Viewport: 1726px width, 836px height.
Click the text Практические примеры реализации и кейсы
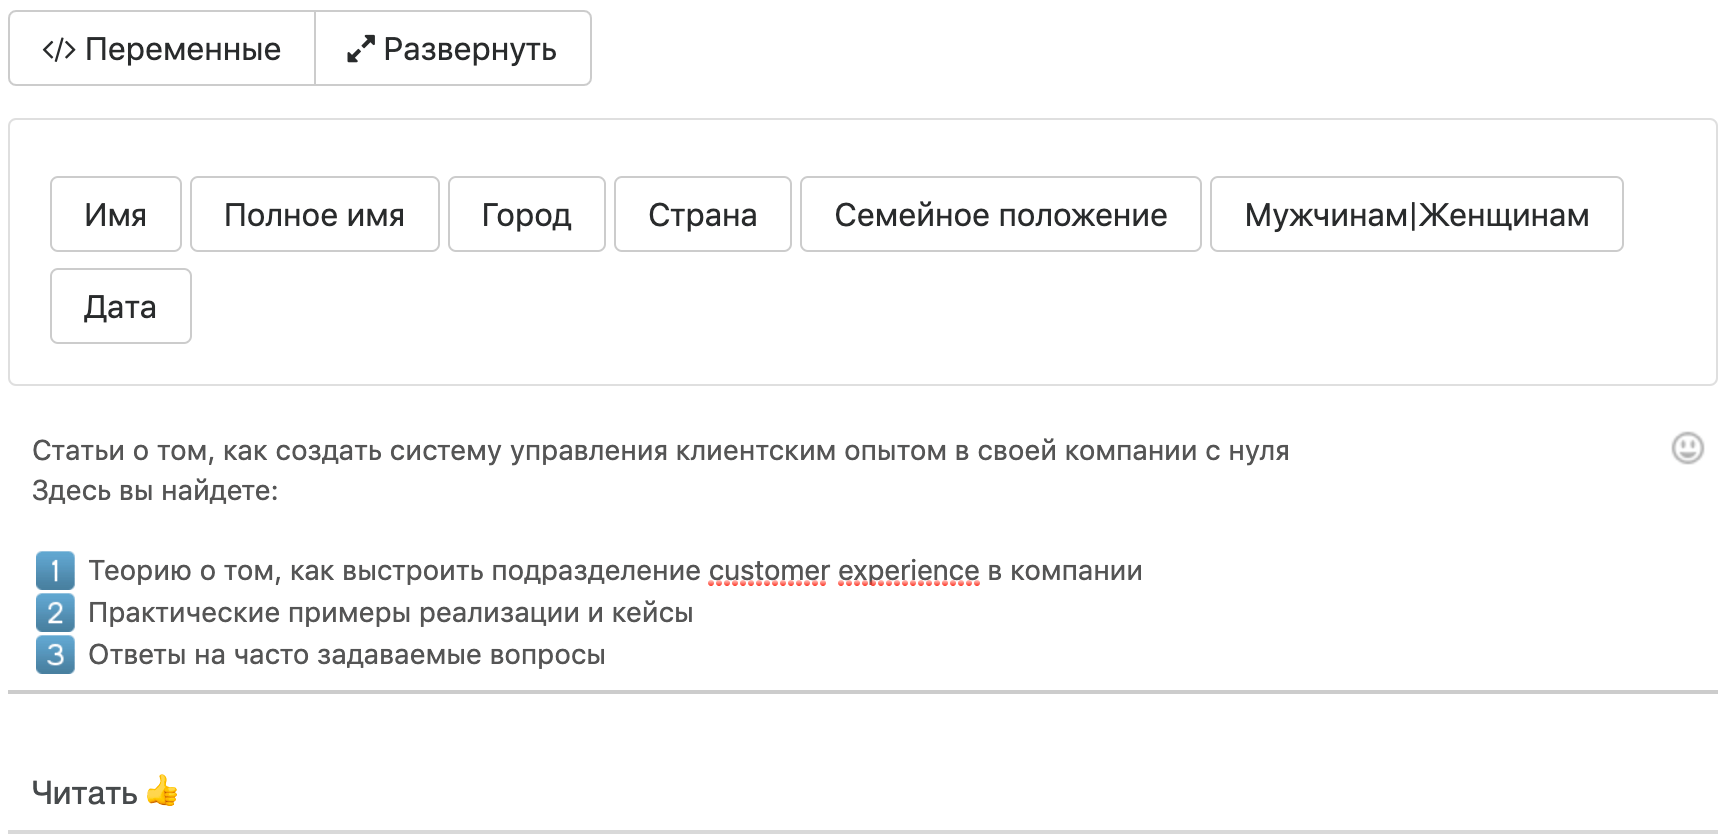click(x=390, y=613)
